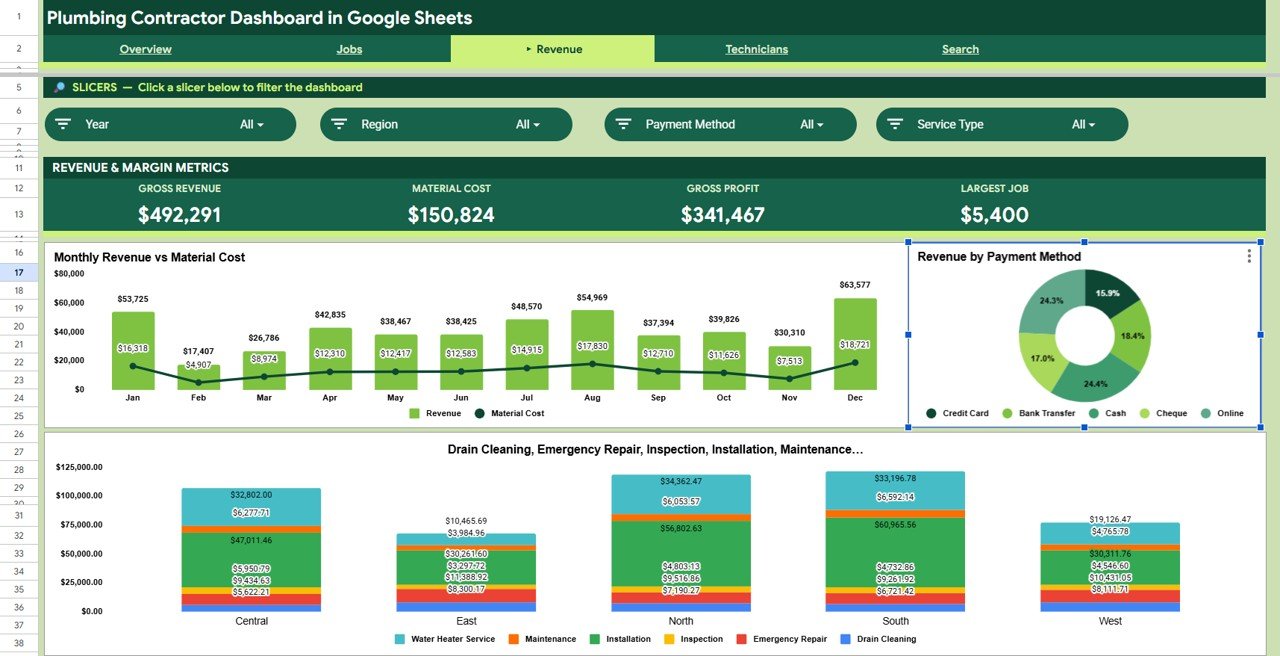Click the Emergency Repair legend swatch

click(742, 639)
